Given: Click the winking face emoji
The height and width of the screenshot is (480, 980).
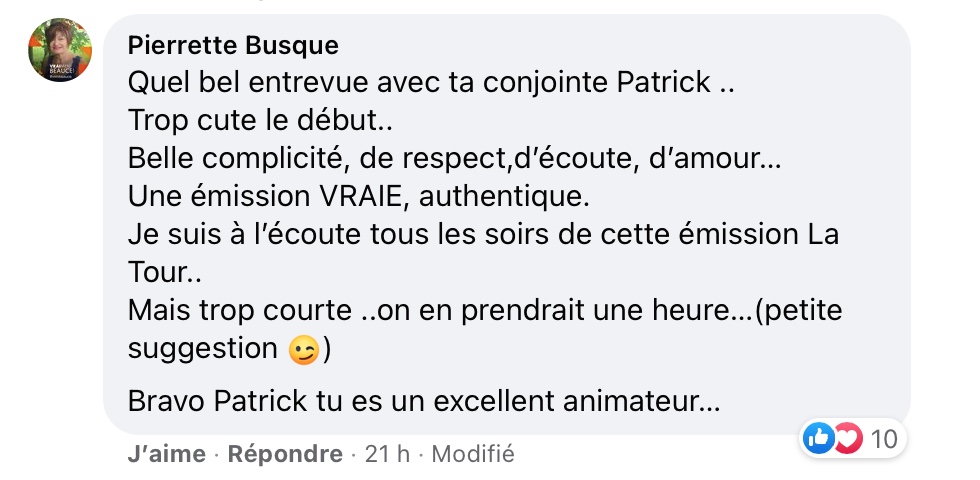Looking at the screenshot, I should coord(304,349).
